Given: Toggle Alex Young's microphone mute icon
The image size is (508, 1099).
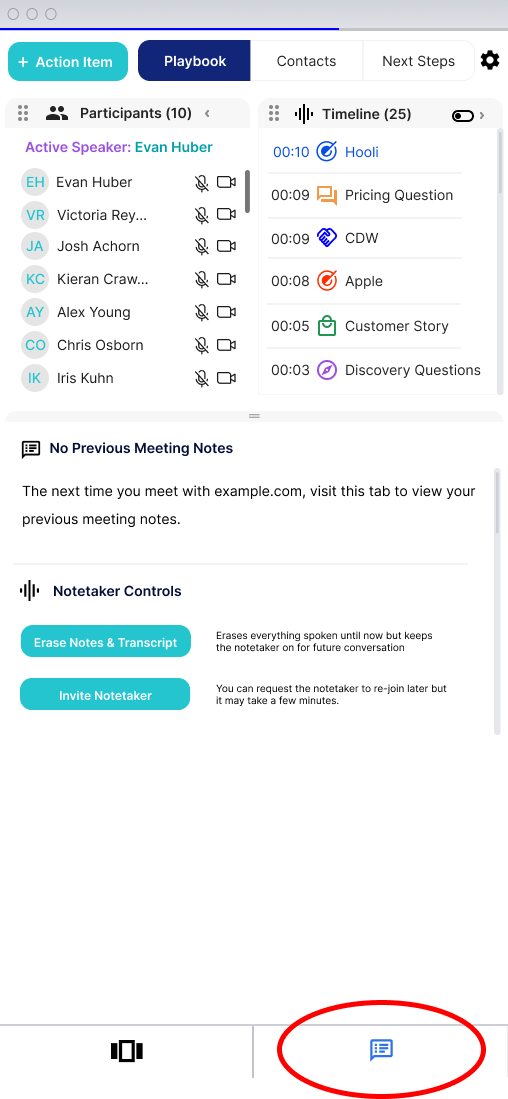Looking at the screenshot, I should coord(202,313).
